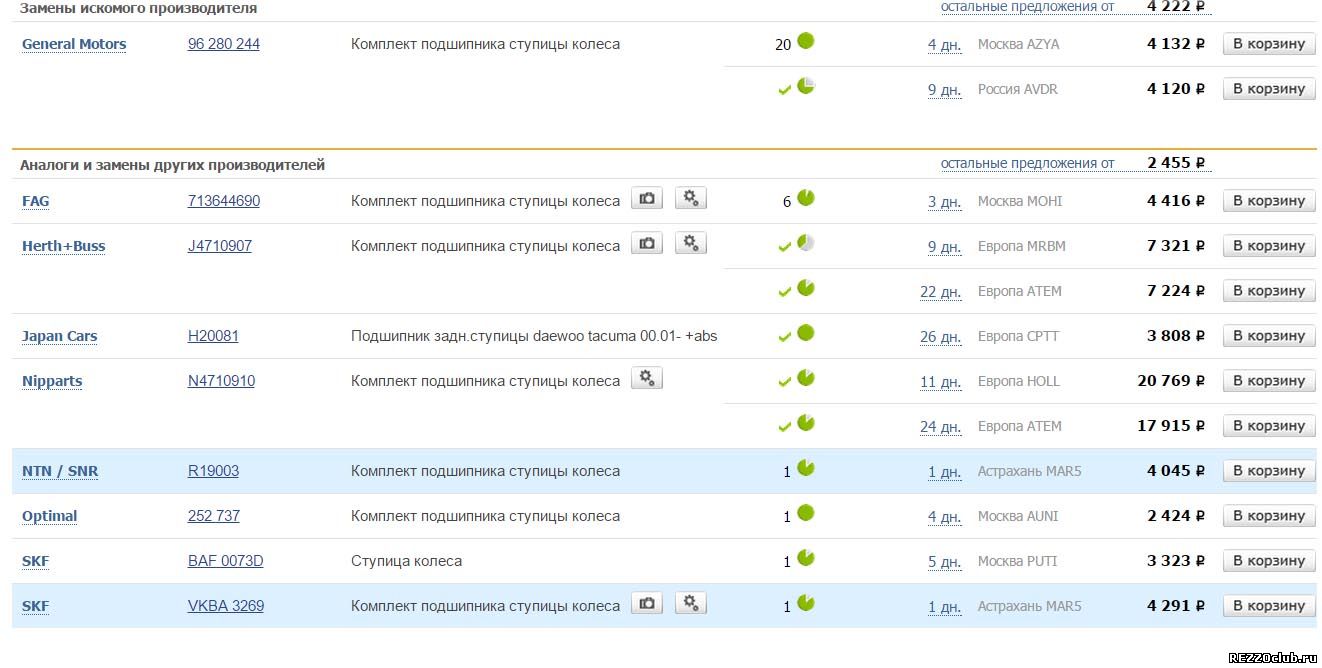Add the Nipparts 20 769 ₽ offer to cart
1322x668 pixels.
[1269, 380]
